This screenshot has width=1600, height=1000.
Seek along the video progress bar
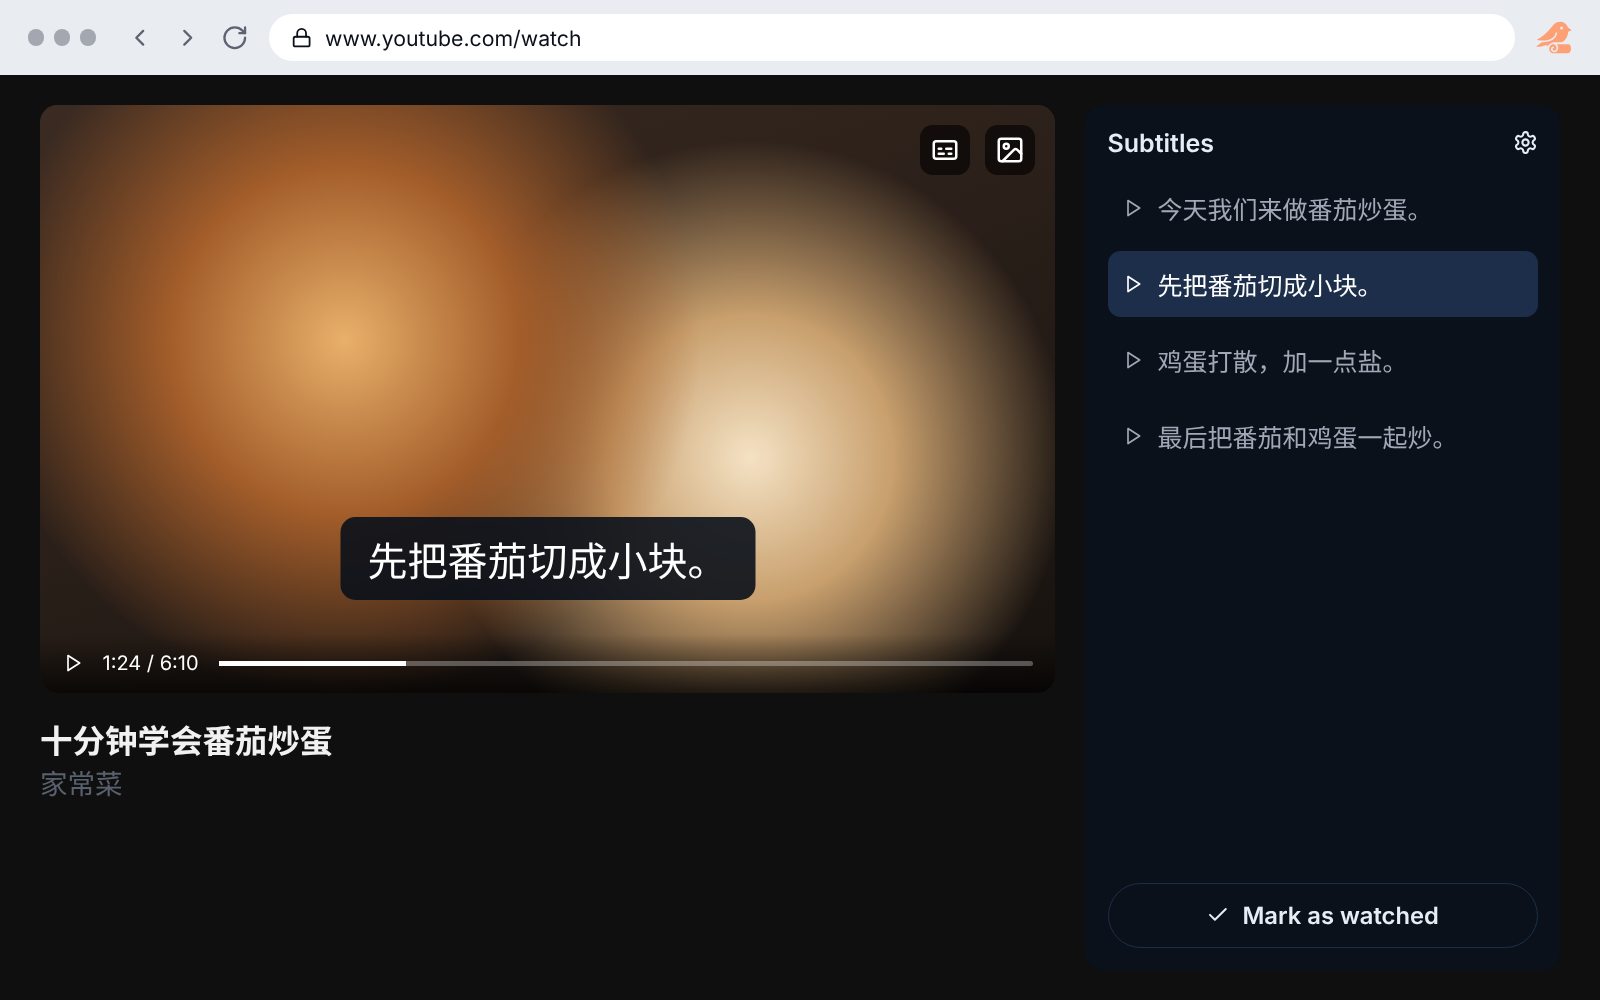click(x=625, y=663)
